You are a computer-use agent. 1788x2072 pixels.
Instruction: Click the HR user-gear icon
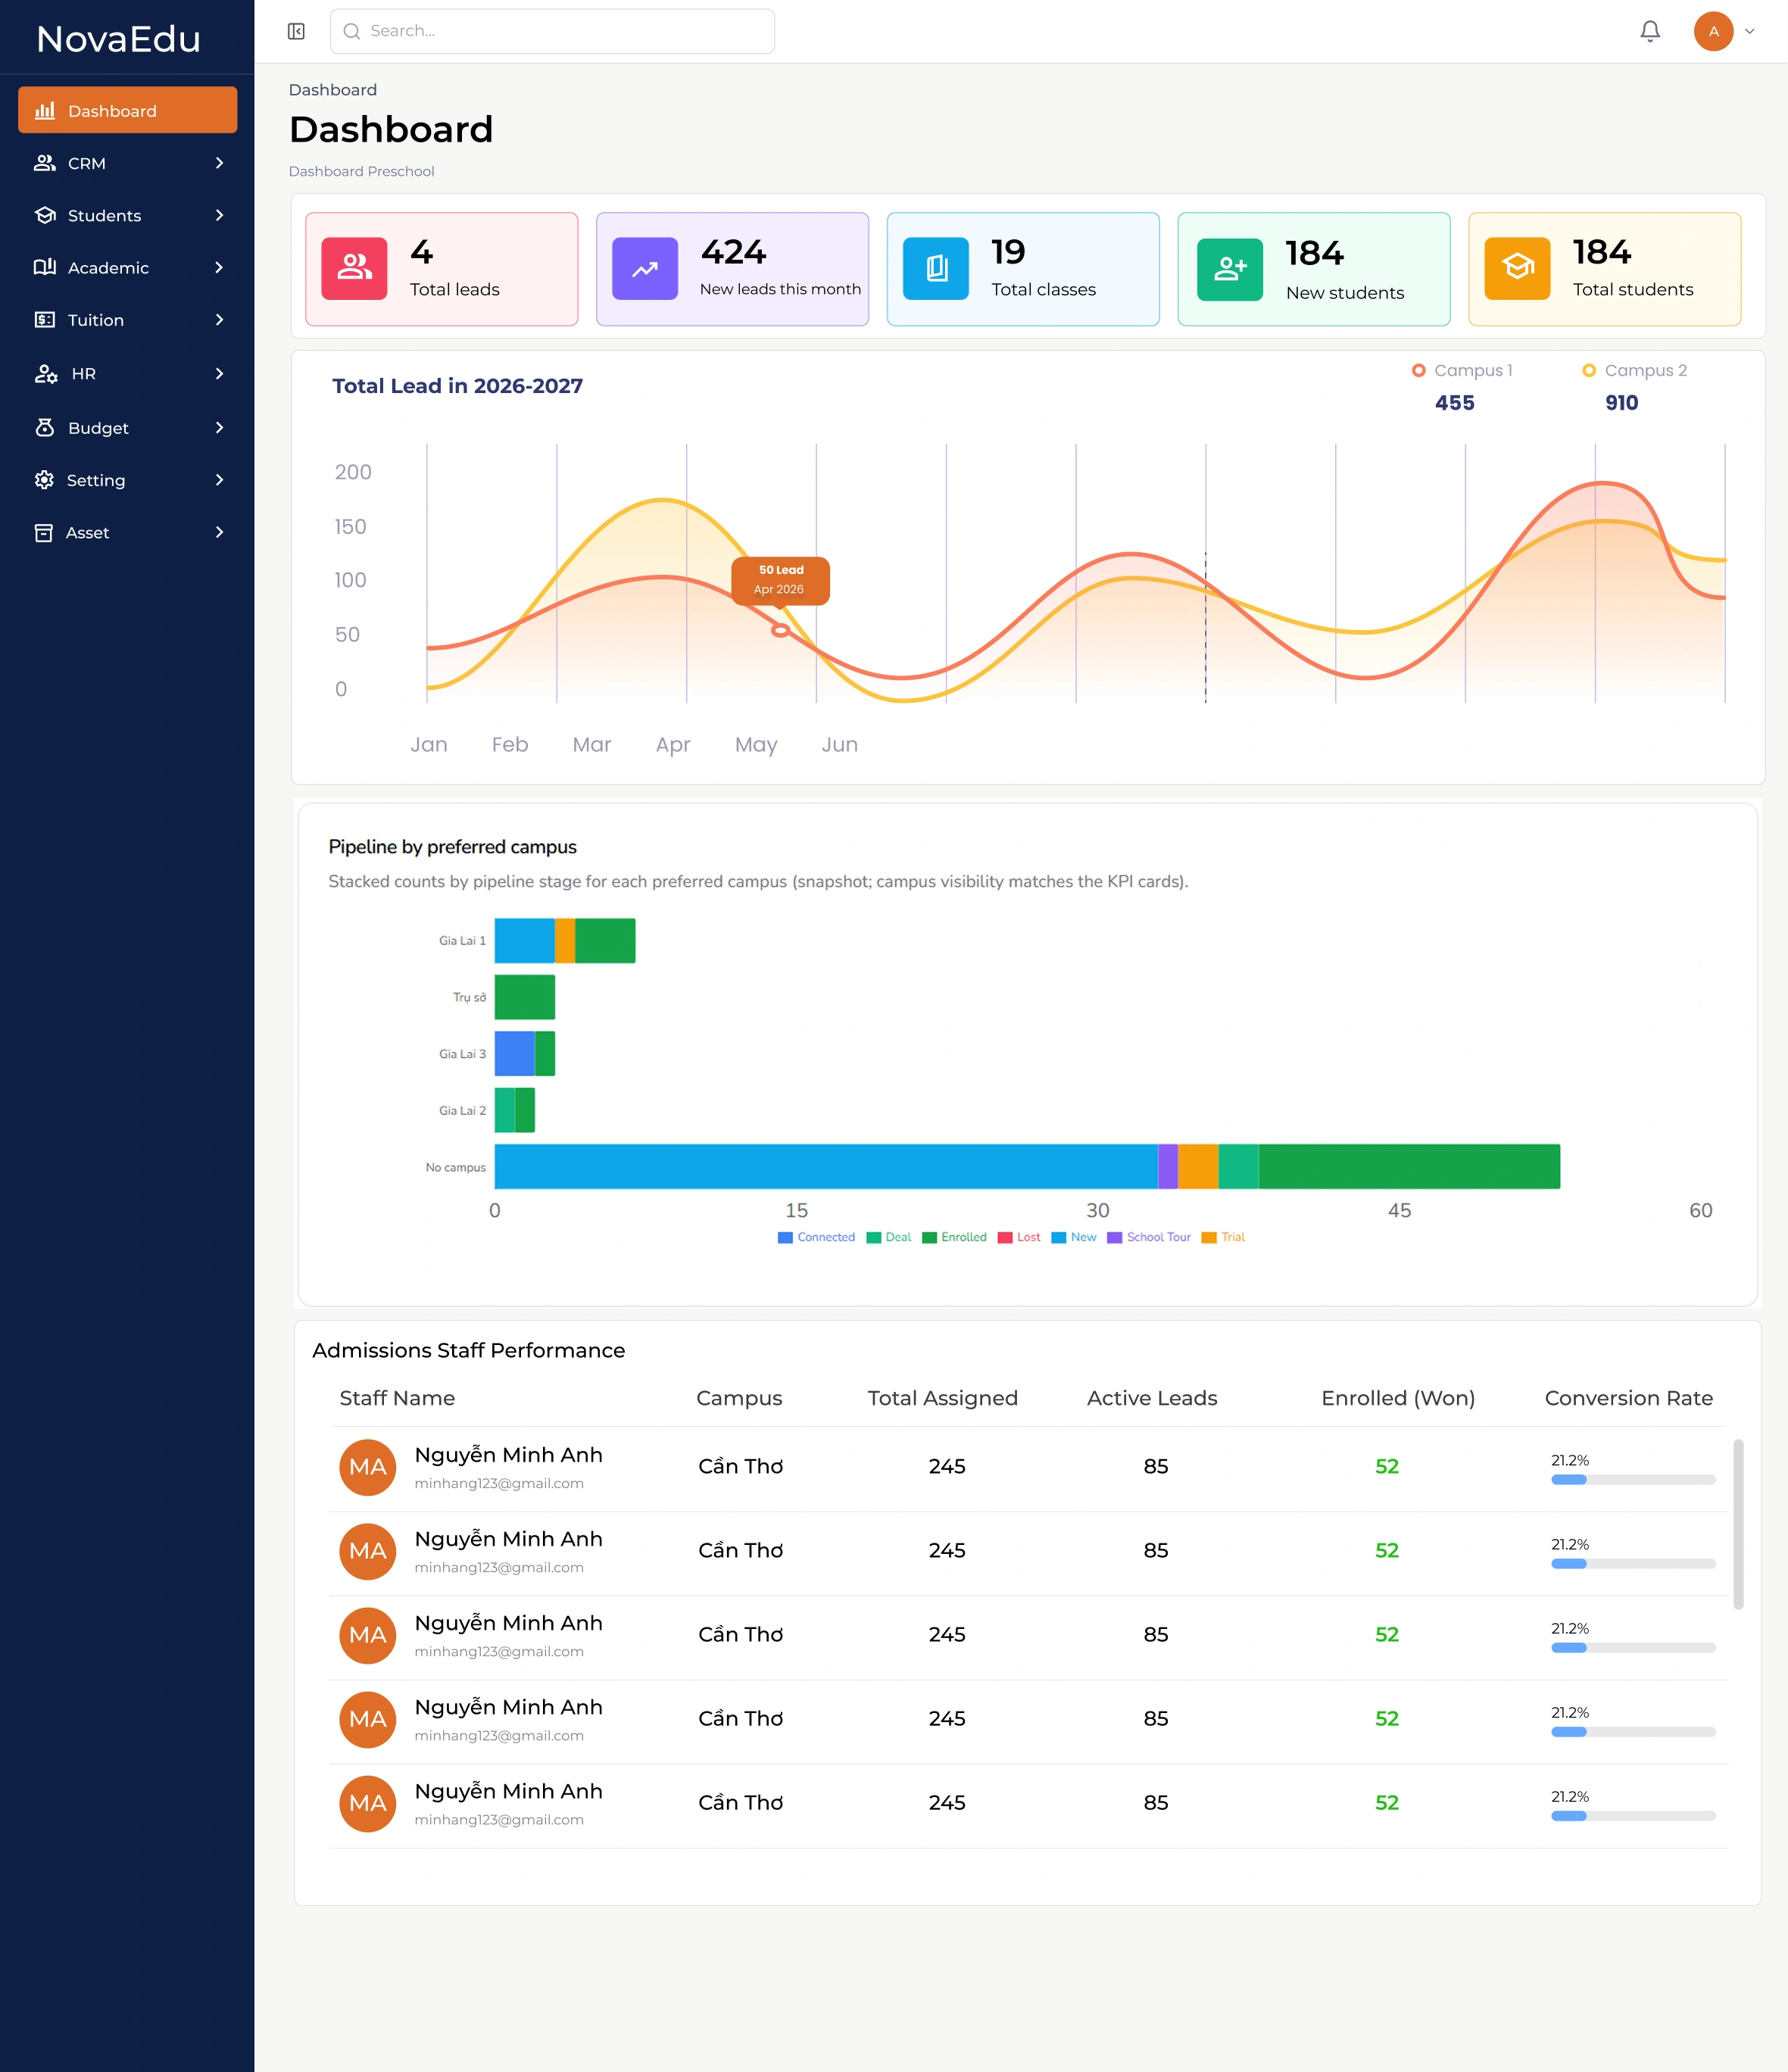[46, 373]
